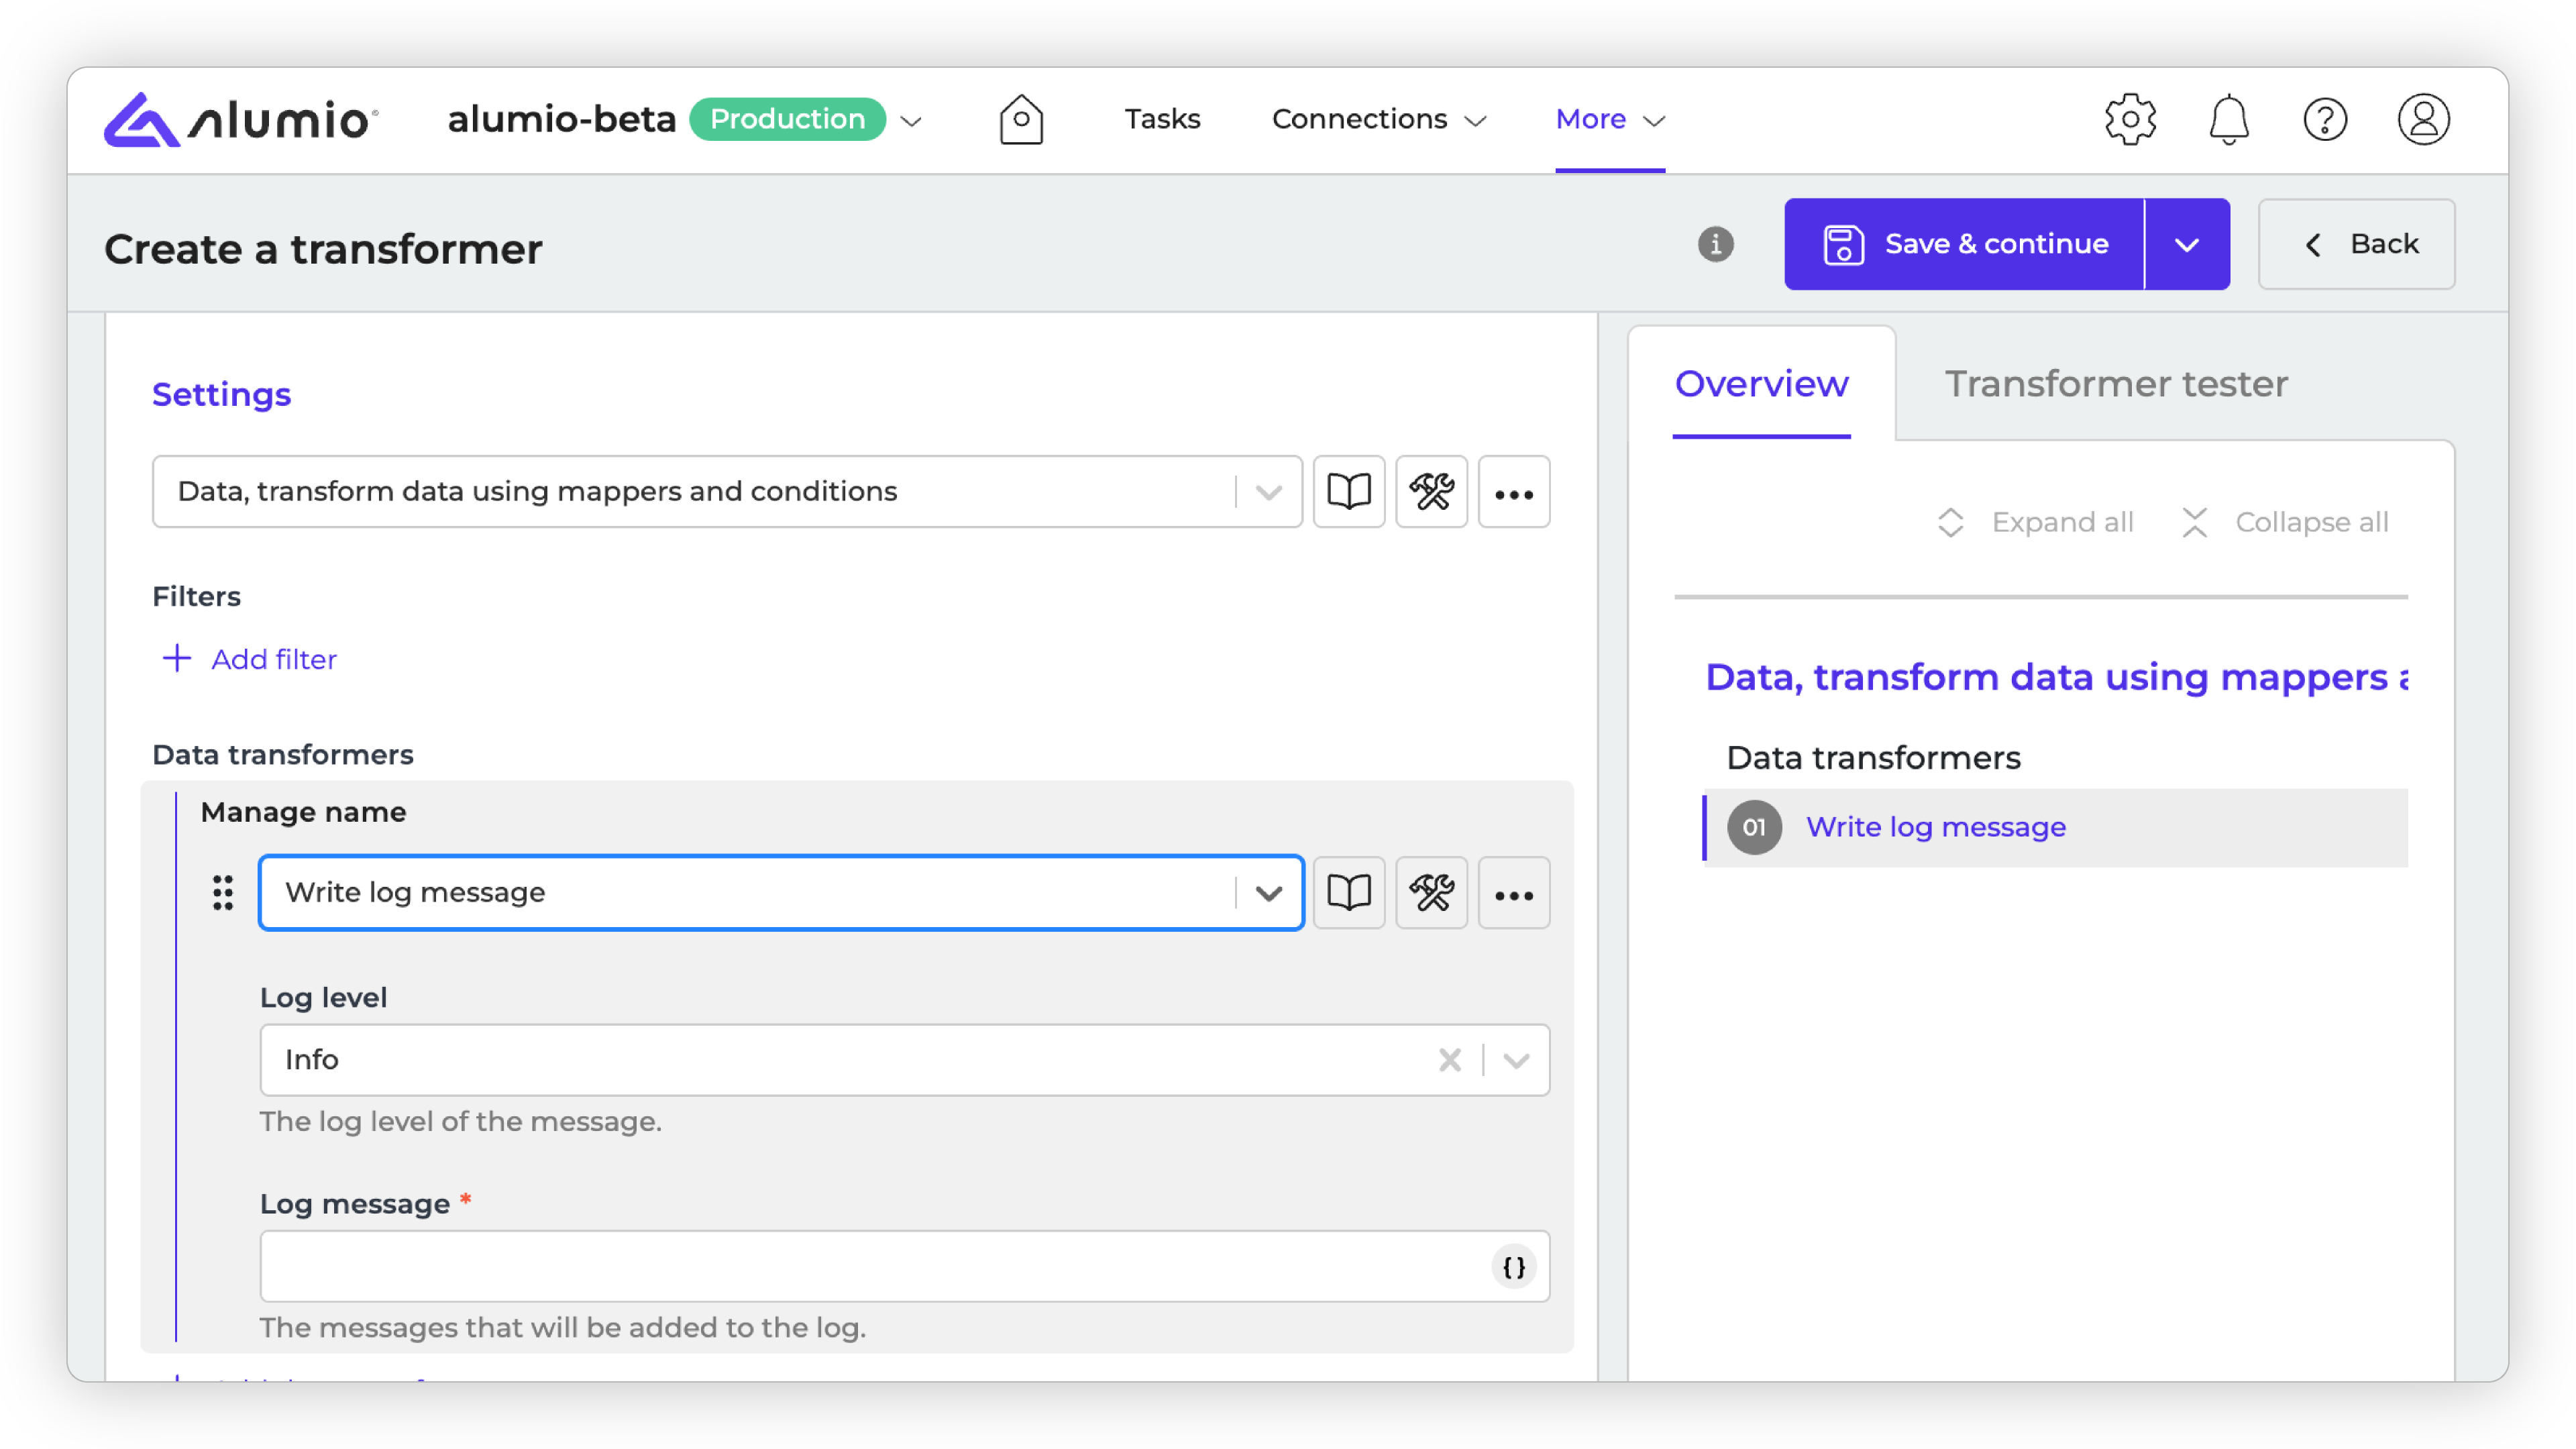The height and width of the screenshot is (1449, 2576).
Task: Open three-dots menu for Write log message
Action: click(x=1513, y=893)
